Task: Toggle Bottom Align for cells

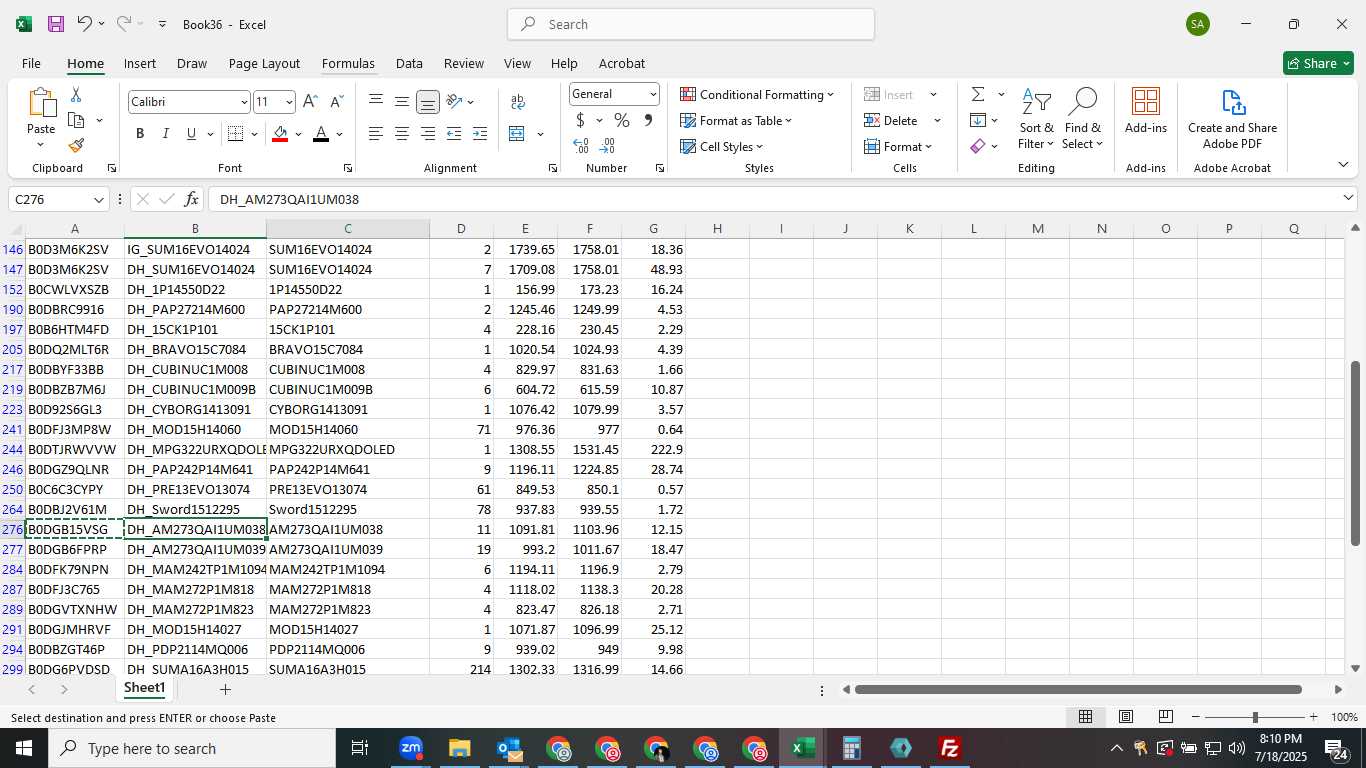Action: [x=428, y=102]
